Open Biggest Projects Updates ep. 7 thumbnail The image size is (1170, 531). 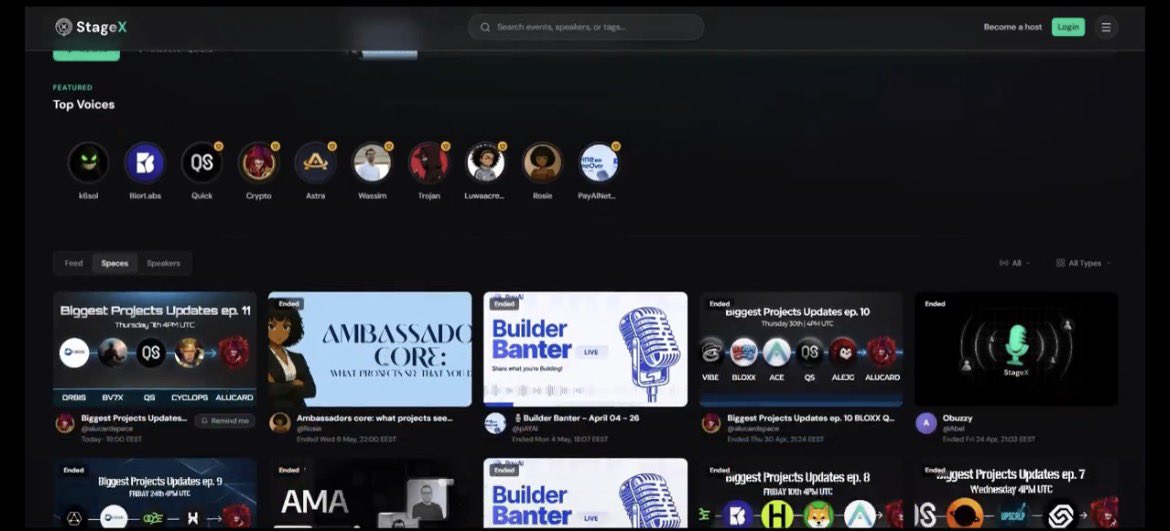click(x=1016, y=494)
